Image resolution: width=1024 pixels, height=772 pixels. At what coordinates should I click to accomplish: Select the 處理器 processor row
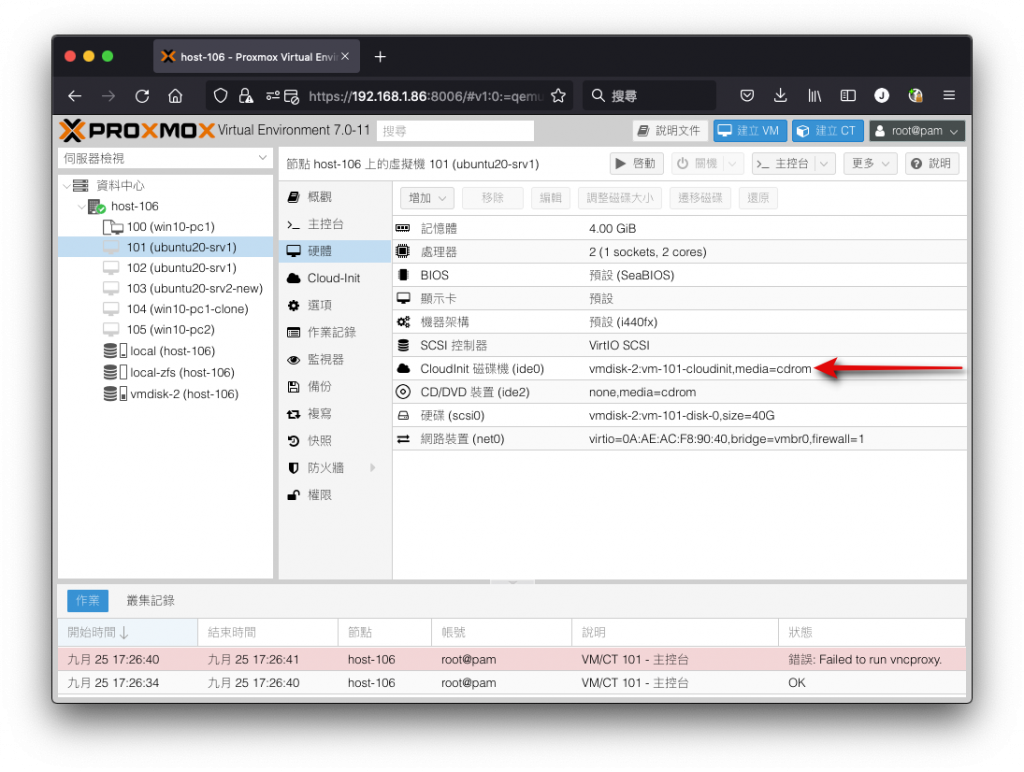pyautogui.click(x=680, y=252)
